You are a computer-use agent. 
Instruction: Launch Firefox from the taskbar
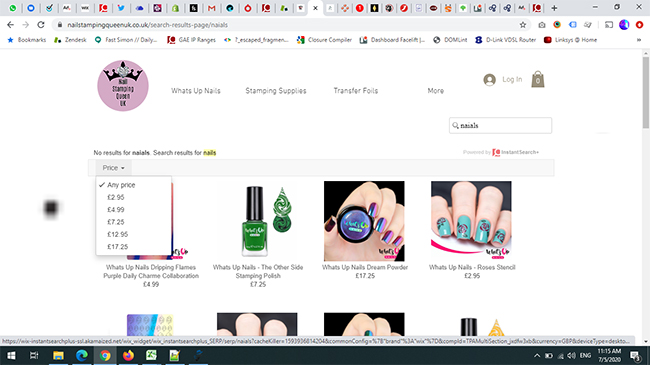tap(128, 355)
